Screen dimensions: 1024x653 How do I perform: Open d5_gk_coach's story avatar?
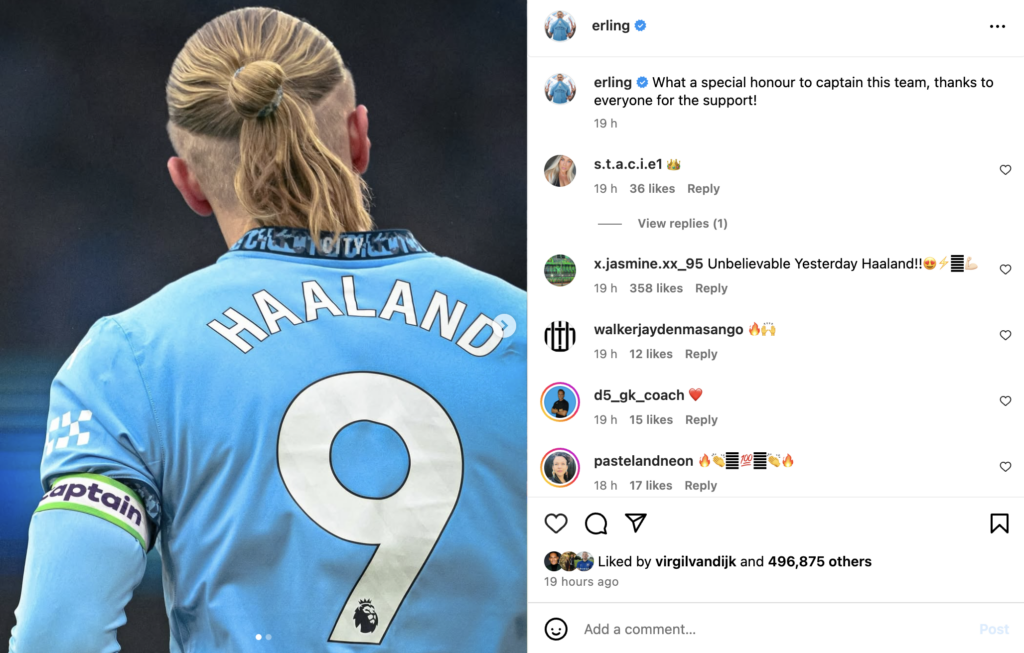tap(560, 402)
